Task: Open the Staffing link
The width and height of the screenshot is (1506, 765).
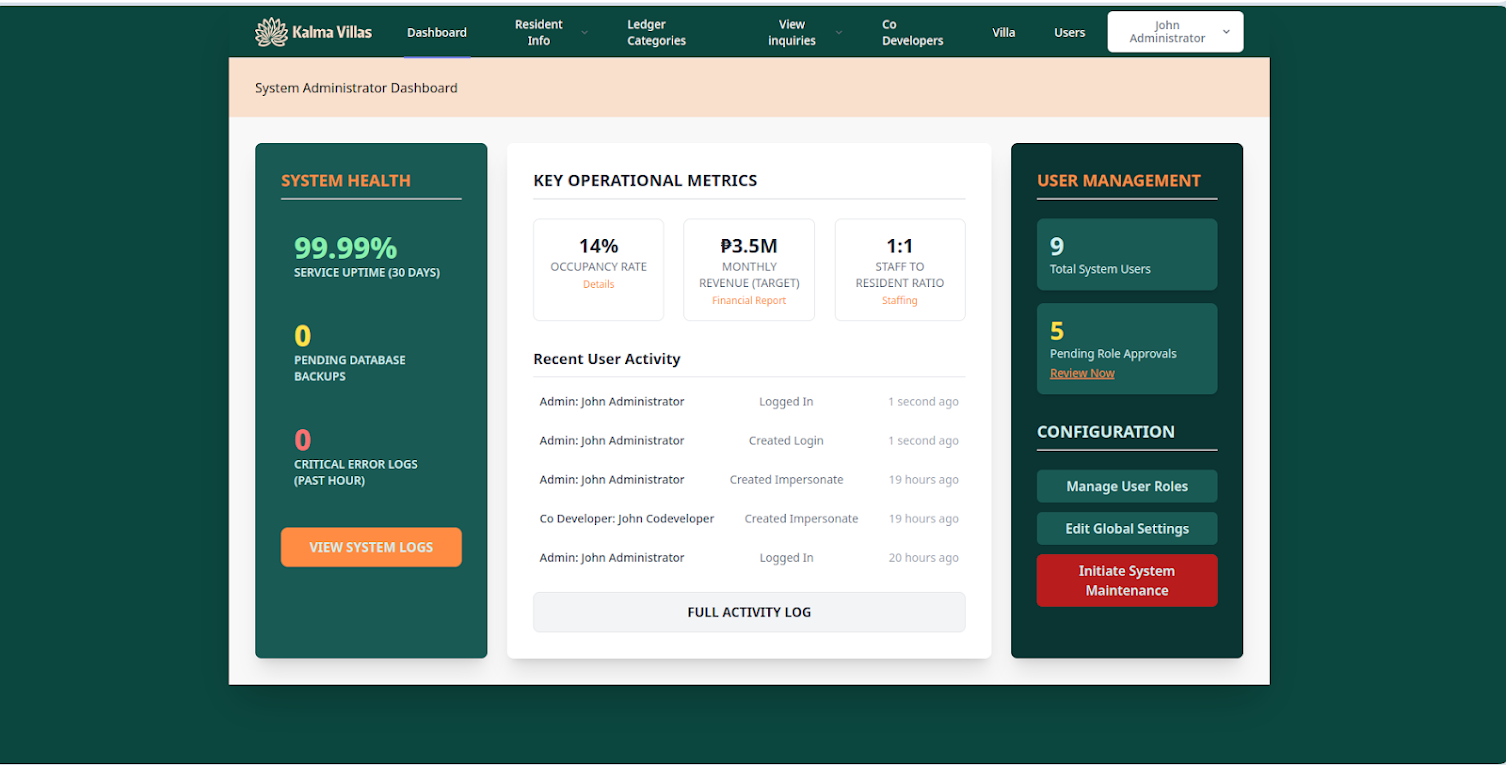Action: tap(900, 301)
